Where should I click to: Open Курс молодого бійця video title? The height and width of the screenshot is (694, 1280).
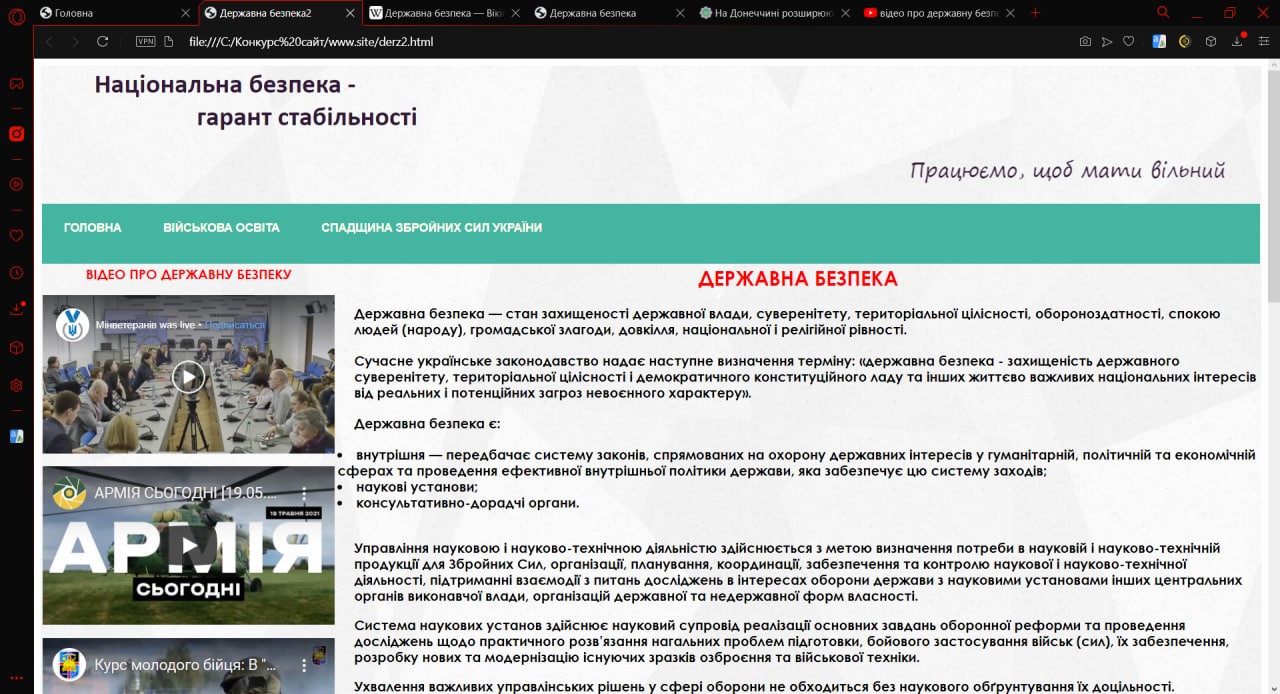click(185, 664)
